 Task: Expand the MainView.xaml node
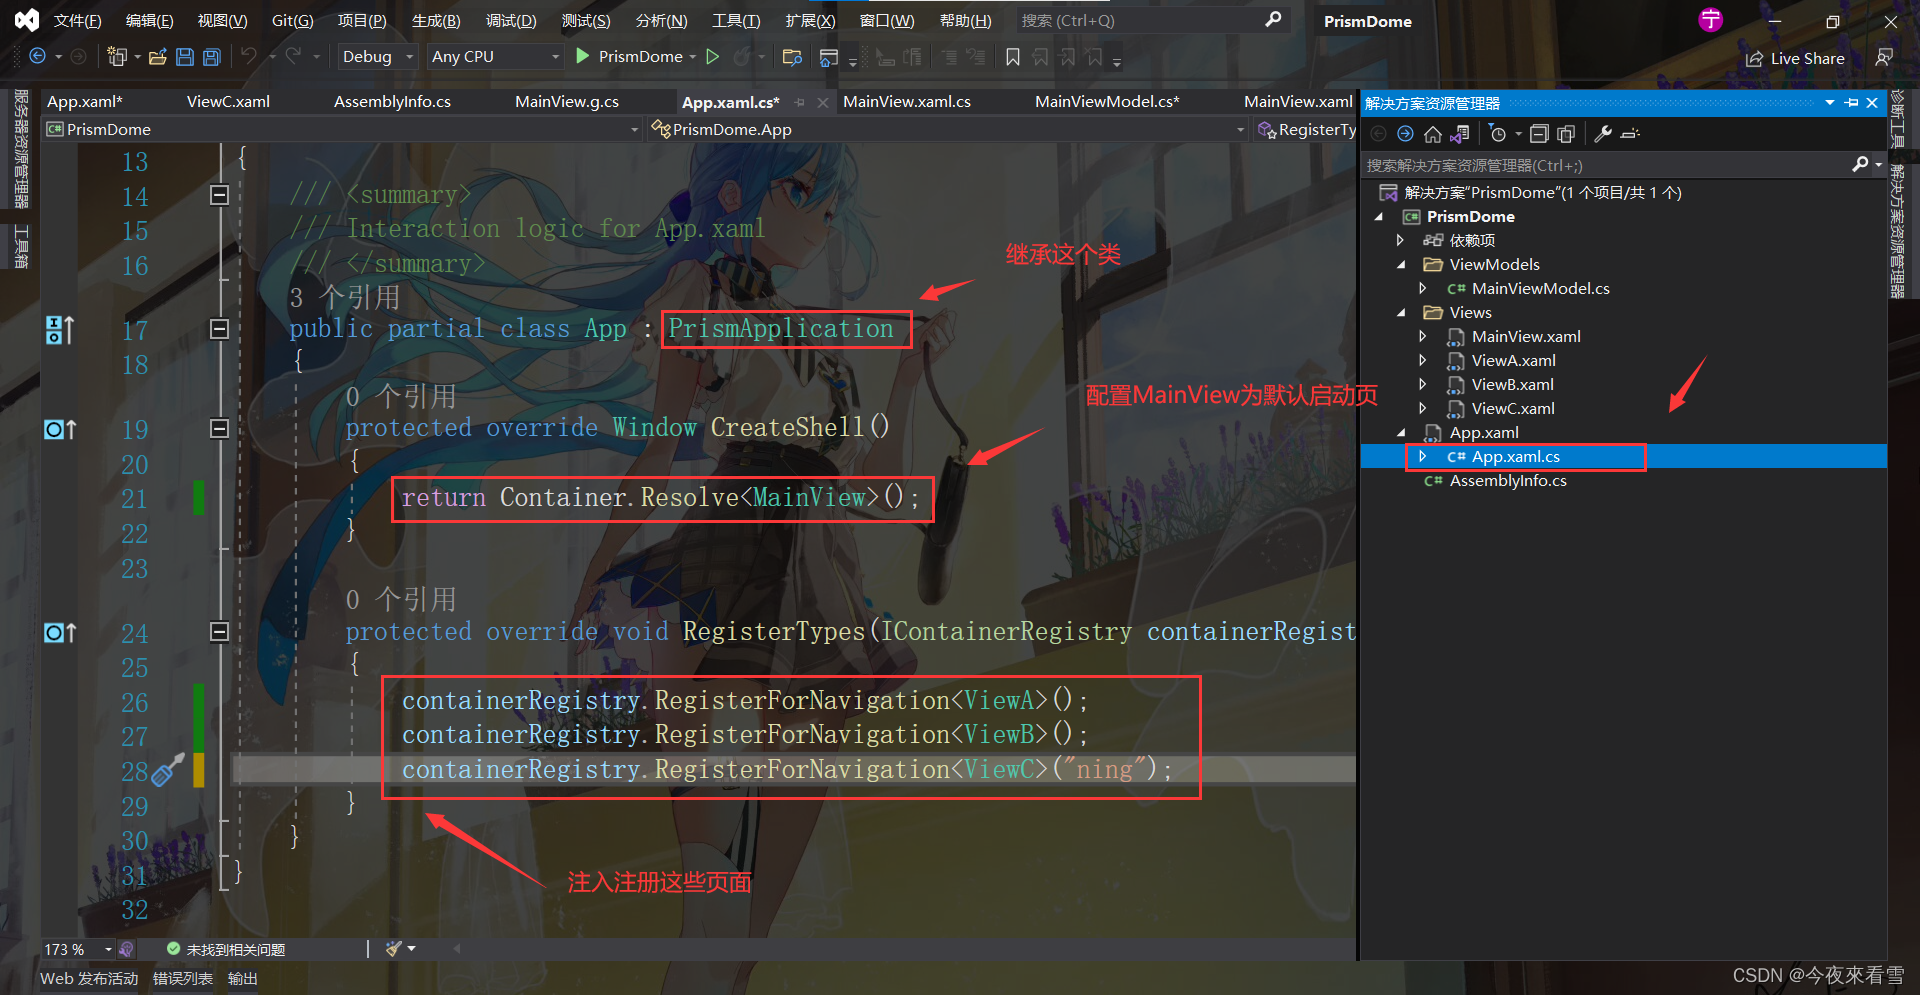(1423, 336)
